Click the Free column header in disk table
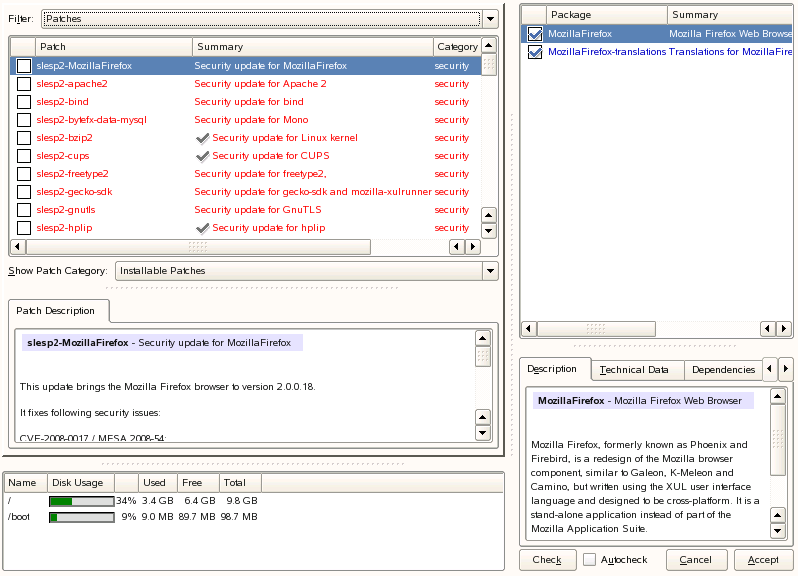Screen dimensions: 798x576 (x=198, y=483)
